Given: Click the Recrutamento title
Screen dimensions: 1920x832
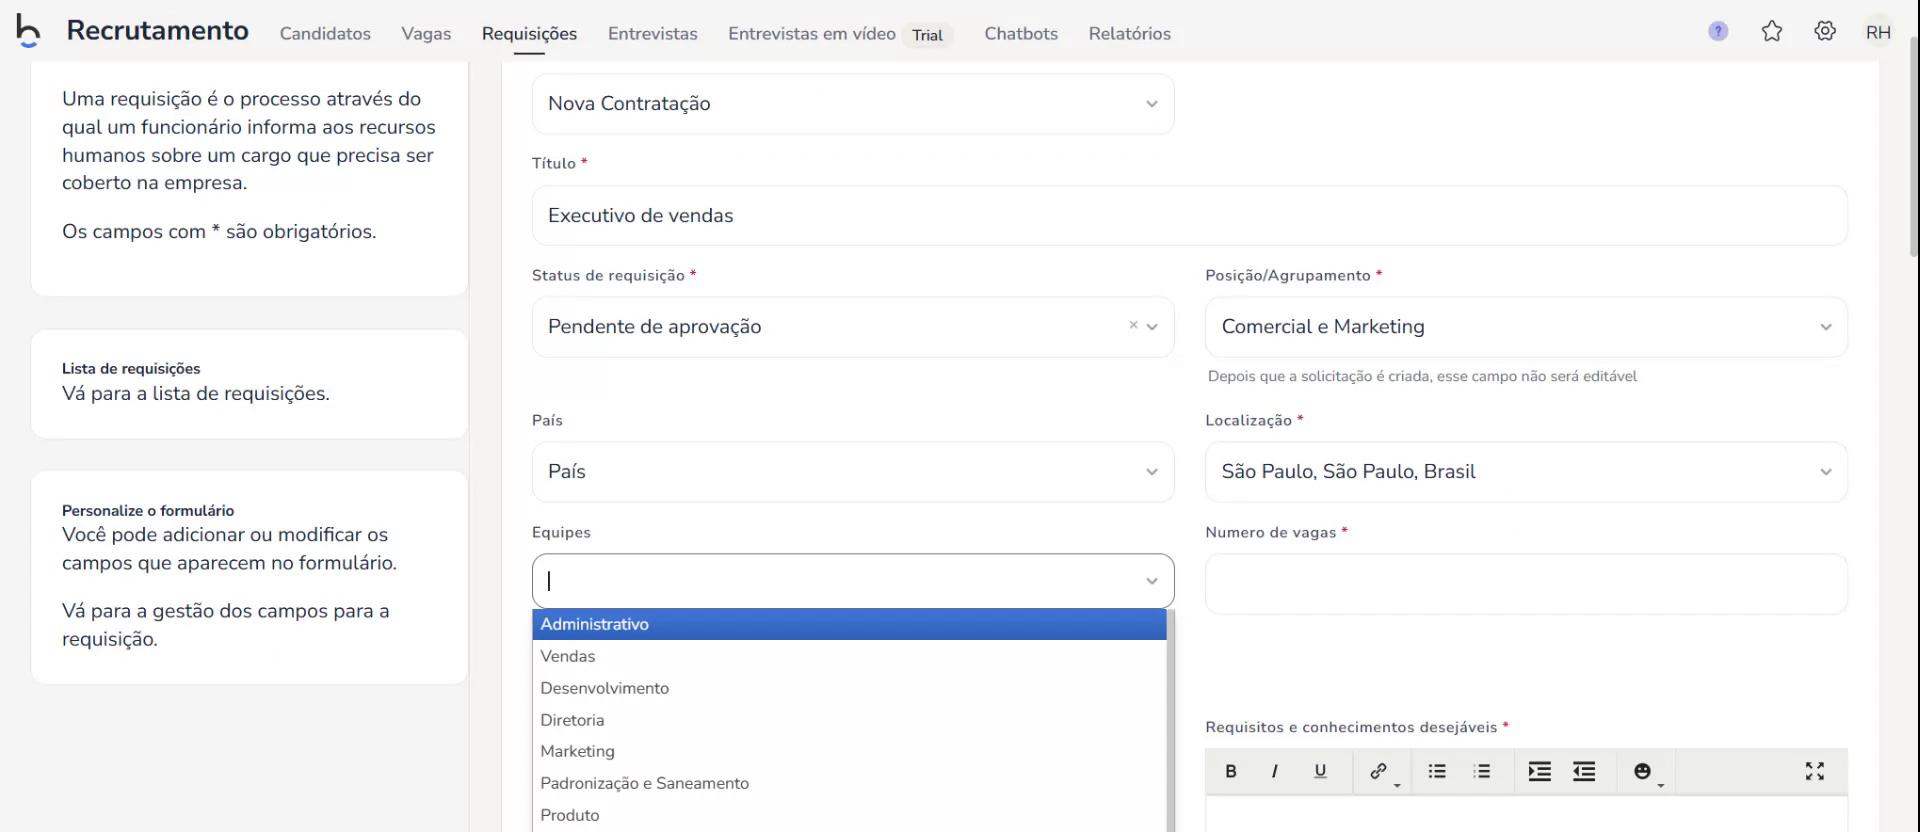Looking at the screenshot, I should pos(157,31).
